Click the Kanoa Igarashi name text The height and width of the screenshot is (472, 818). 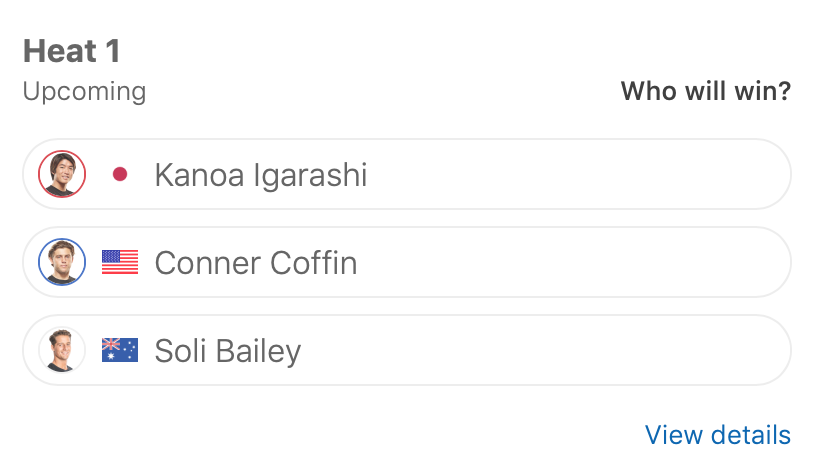coord(261,176)
